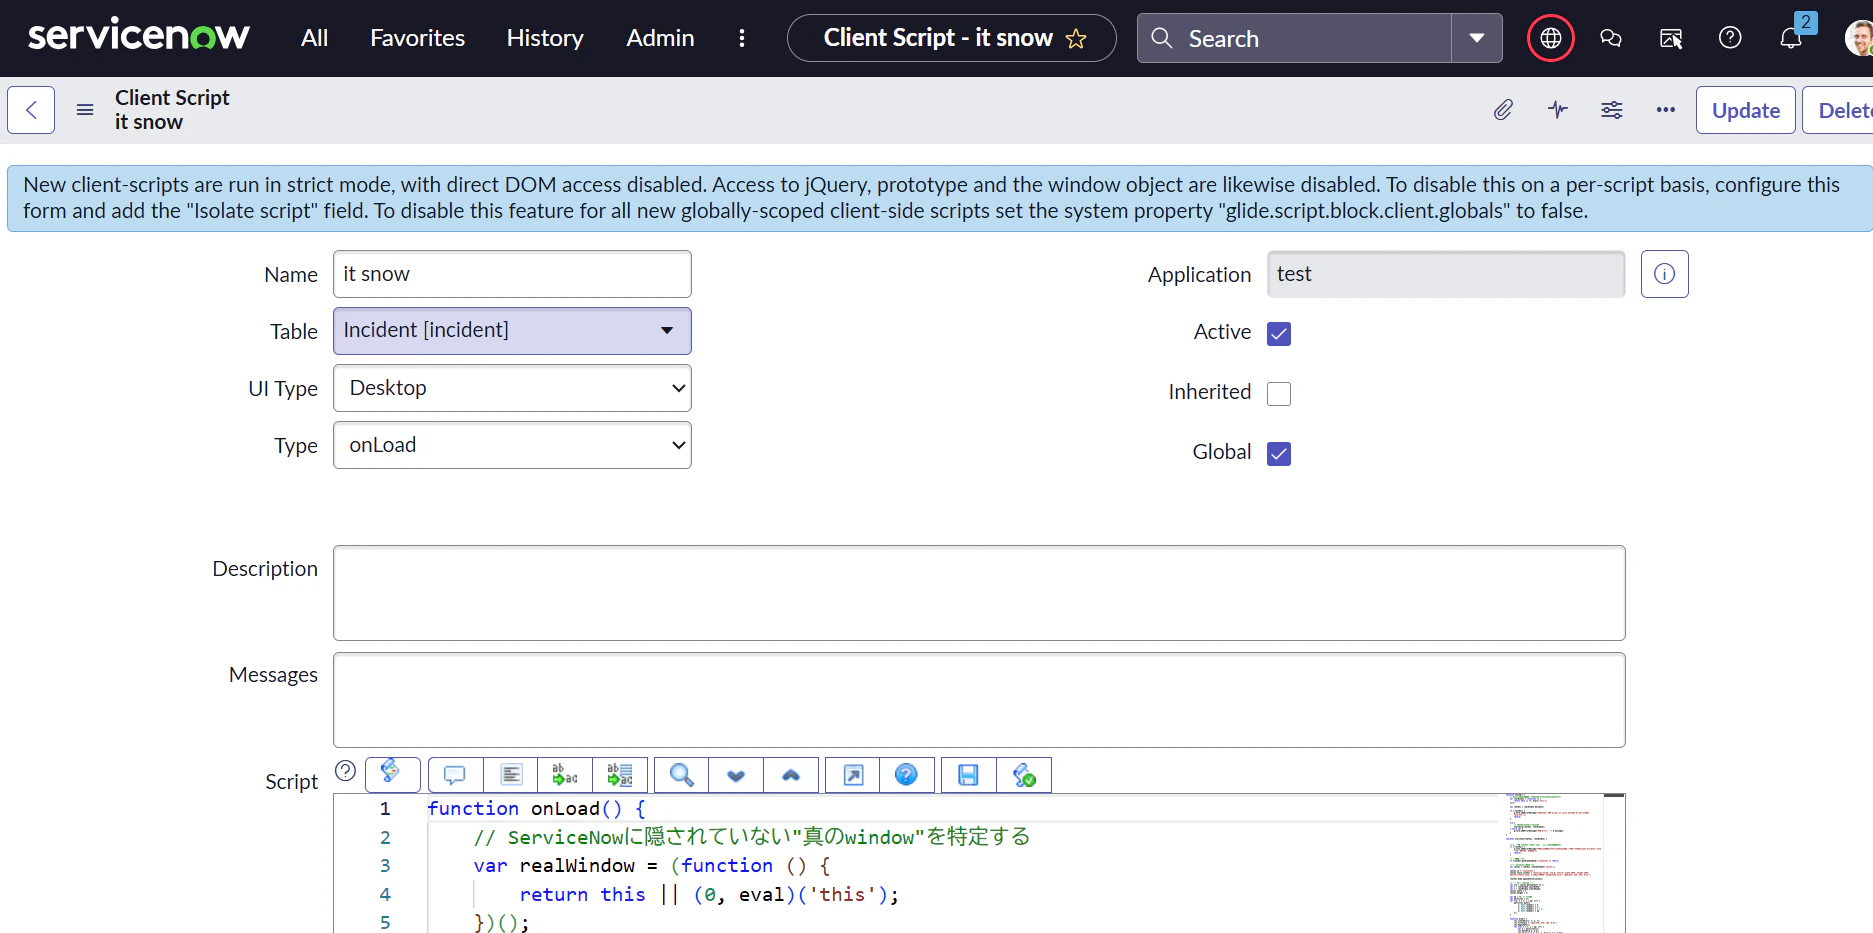Open the accessibility preview icon
The height and width of the screenshot is (933, 1873).
coord(1670,38)
